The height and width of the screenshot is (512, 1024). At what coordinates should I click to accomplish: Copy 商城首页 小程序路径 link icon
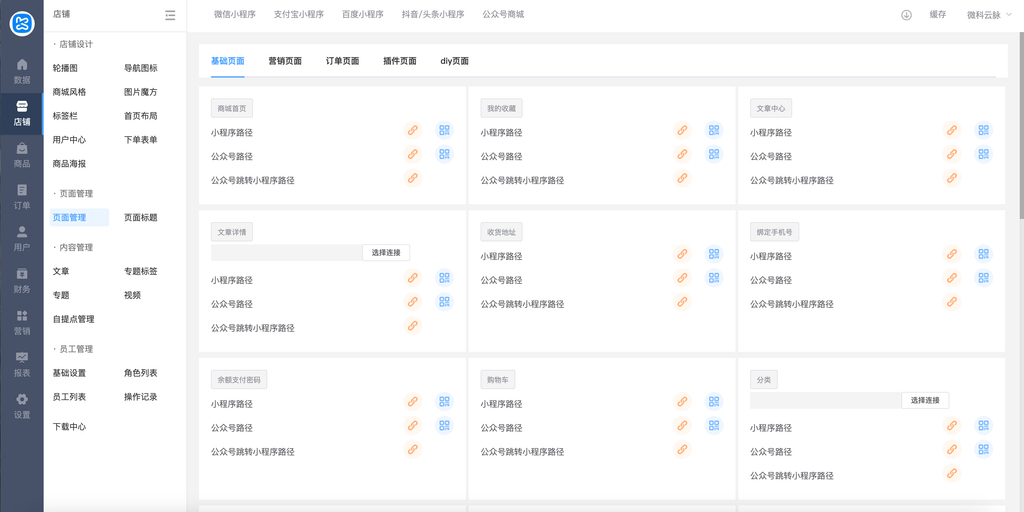tap(413, 131)
